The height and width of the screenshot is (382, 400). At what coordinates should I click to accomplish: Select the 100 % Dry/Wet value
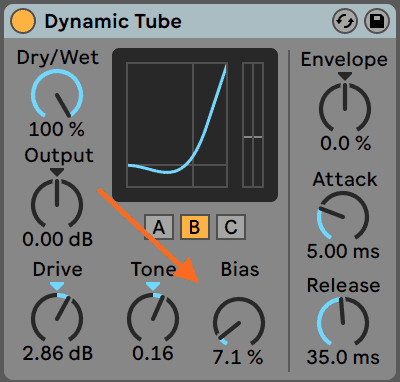(x=57, y=129)
